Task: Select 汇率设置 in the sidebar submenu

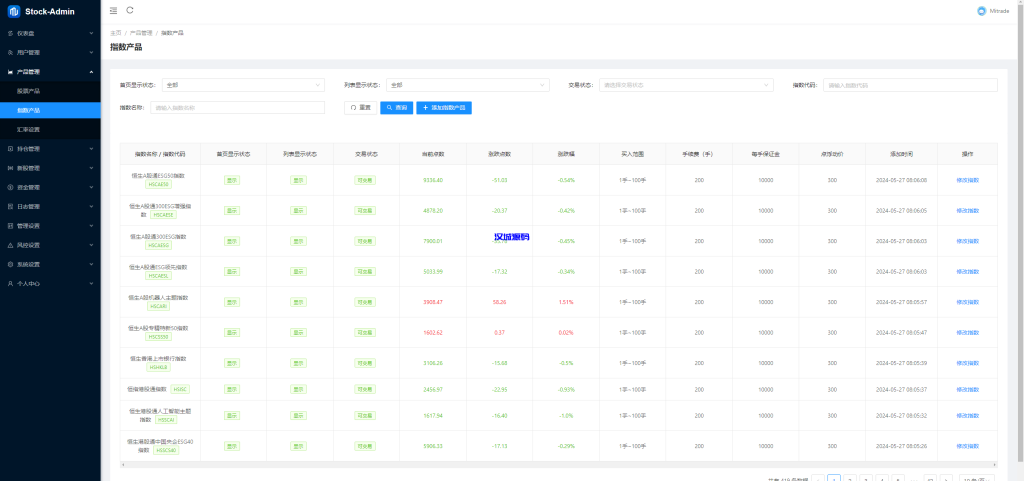Action: tap(29, 129)
